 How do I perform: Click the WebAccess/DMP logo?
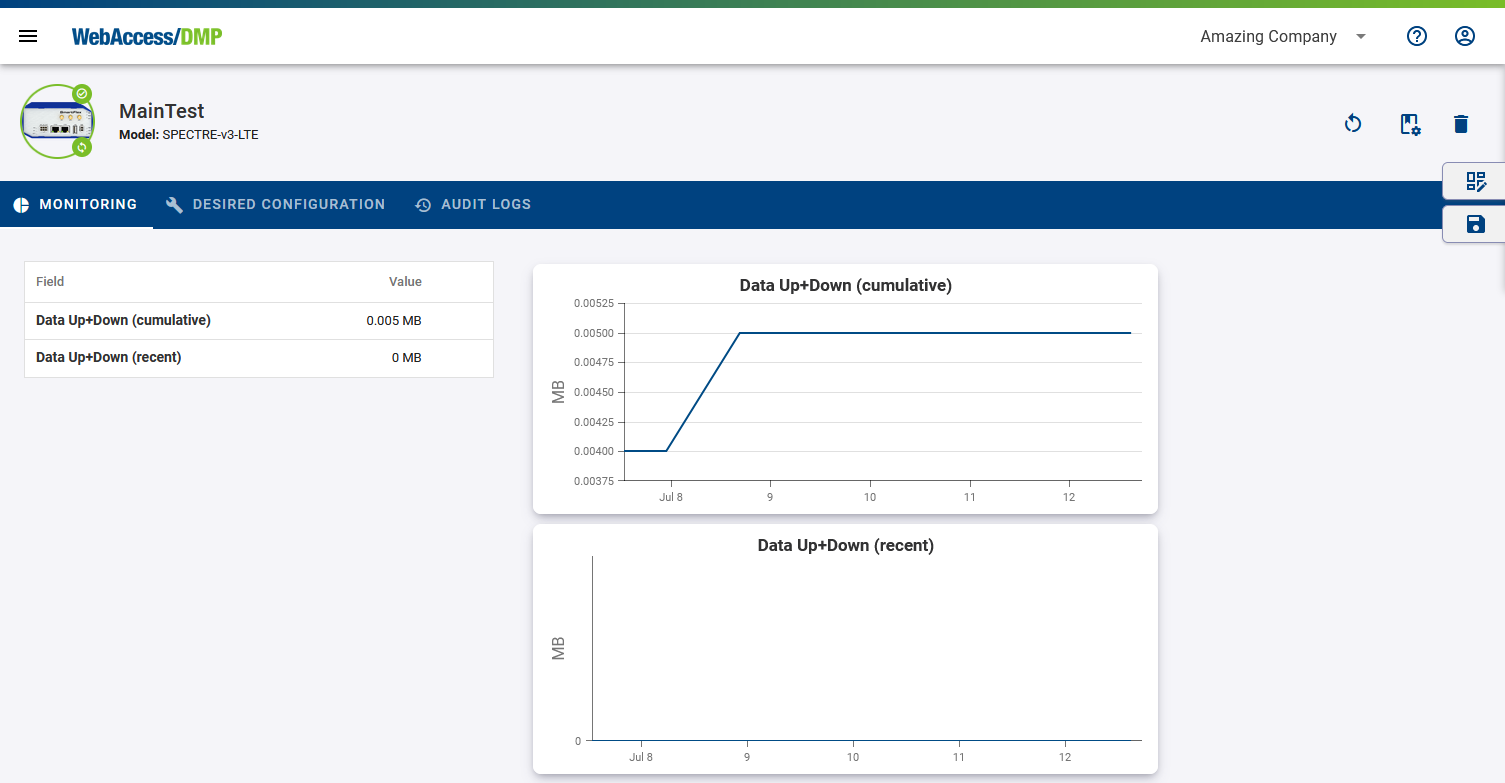(147, 37)
